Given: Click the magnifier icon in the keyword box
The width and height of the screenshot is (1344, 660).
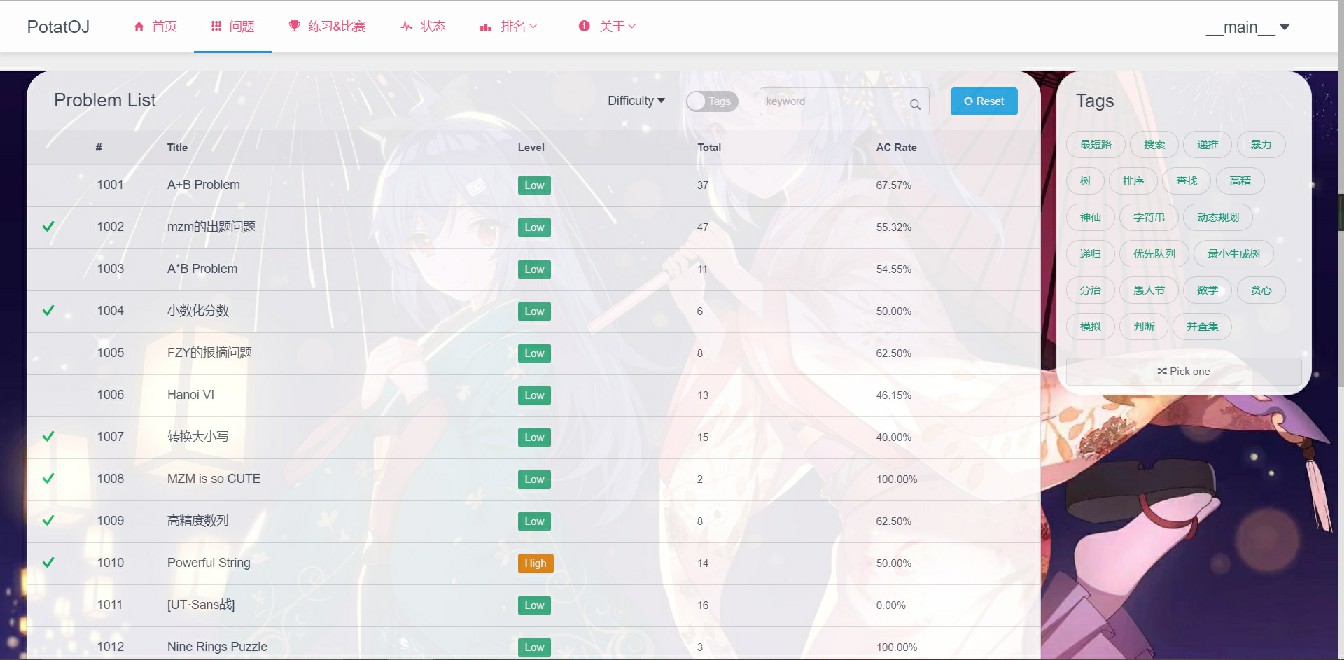Looking at the screenshot, I should coord(915,103).
